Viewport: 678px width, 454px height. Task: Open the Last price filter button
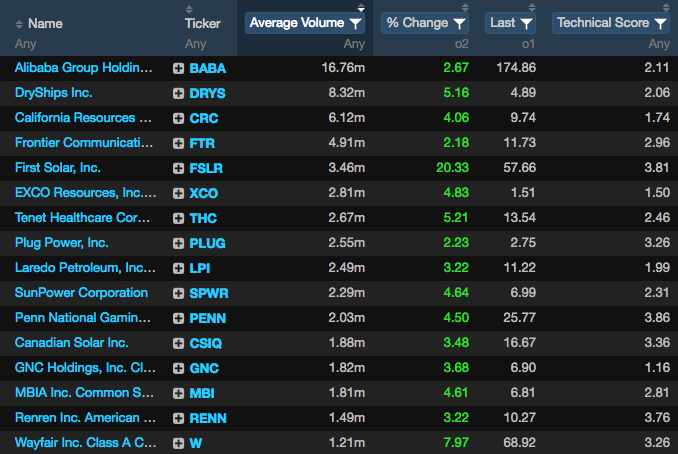510,23
